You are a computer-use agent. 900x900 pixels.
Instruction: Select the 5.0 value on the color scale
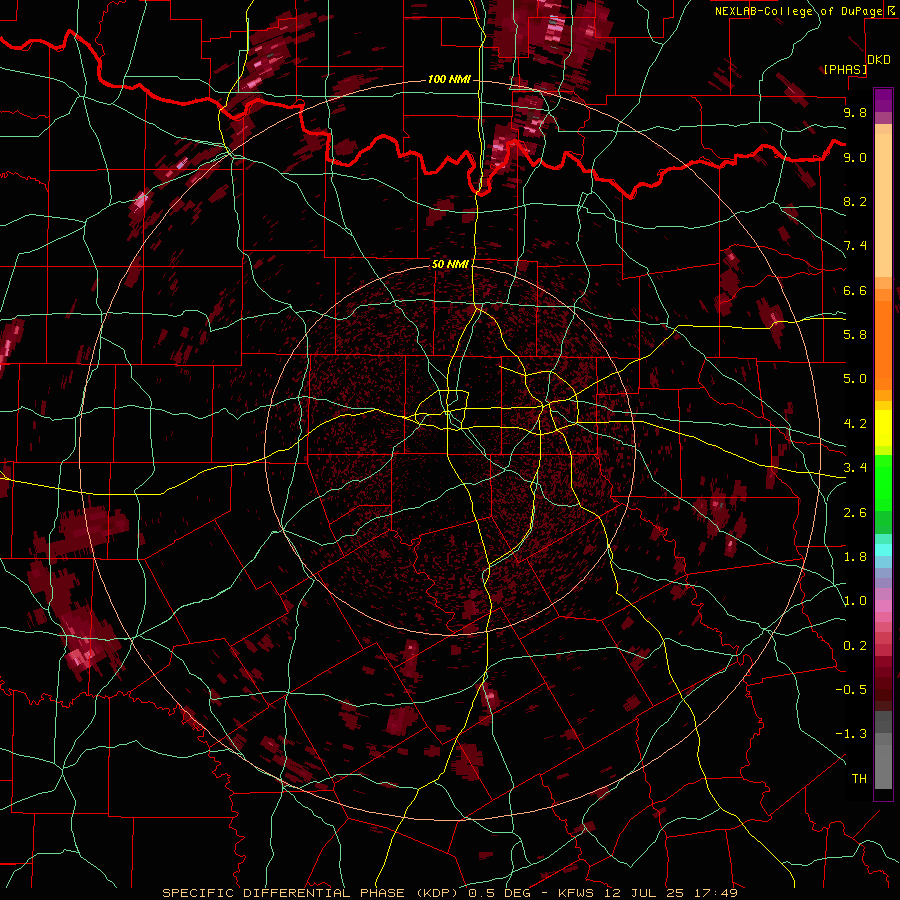855,379
